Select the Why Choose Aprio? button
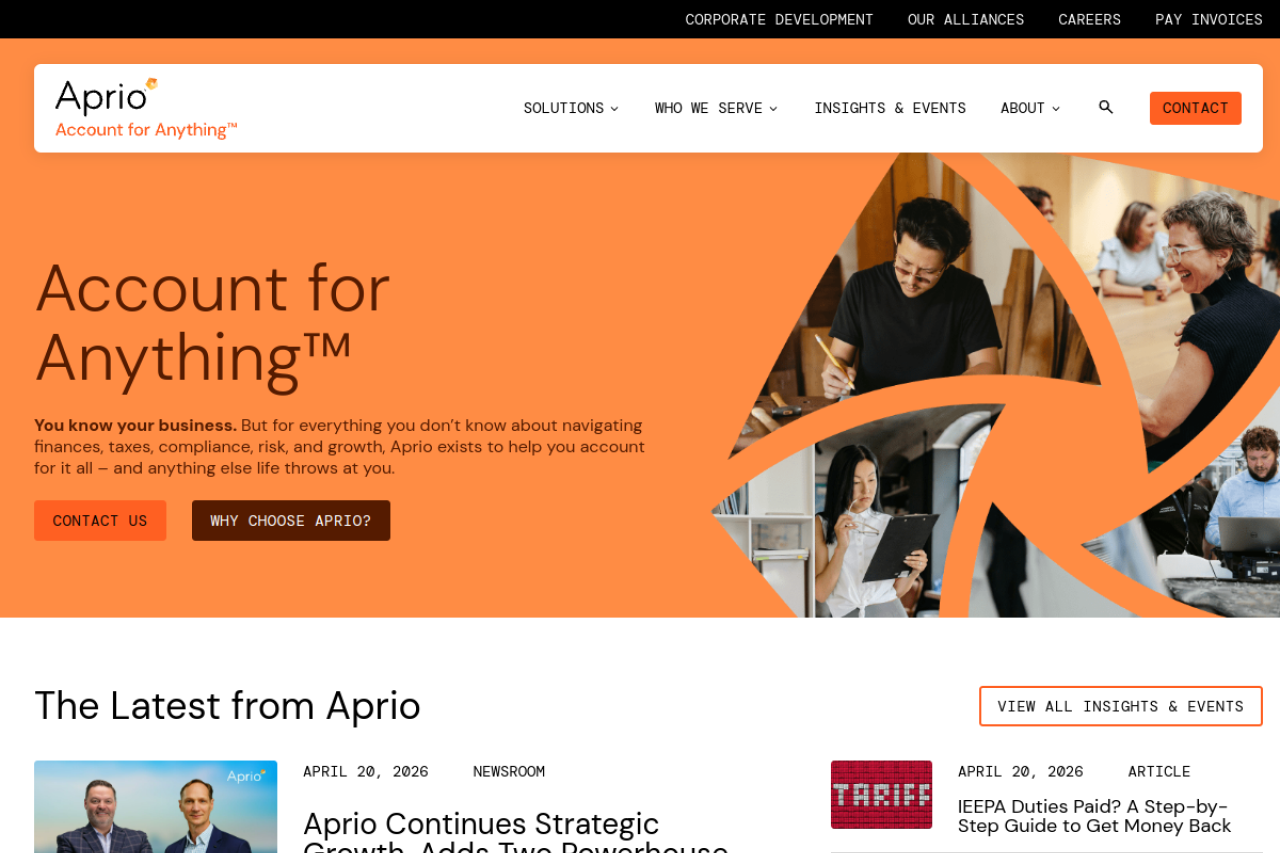Viewport: 1280px width, 853px height. (x=291, y=521)
